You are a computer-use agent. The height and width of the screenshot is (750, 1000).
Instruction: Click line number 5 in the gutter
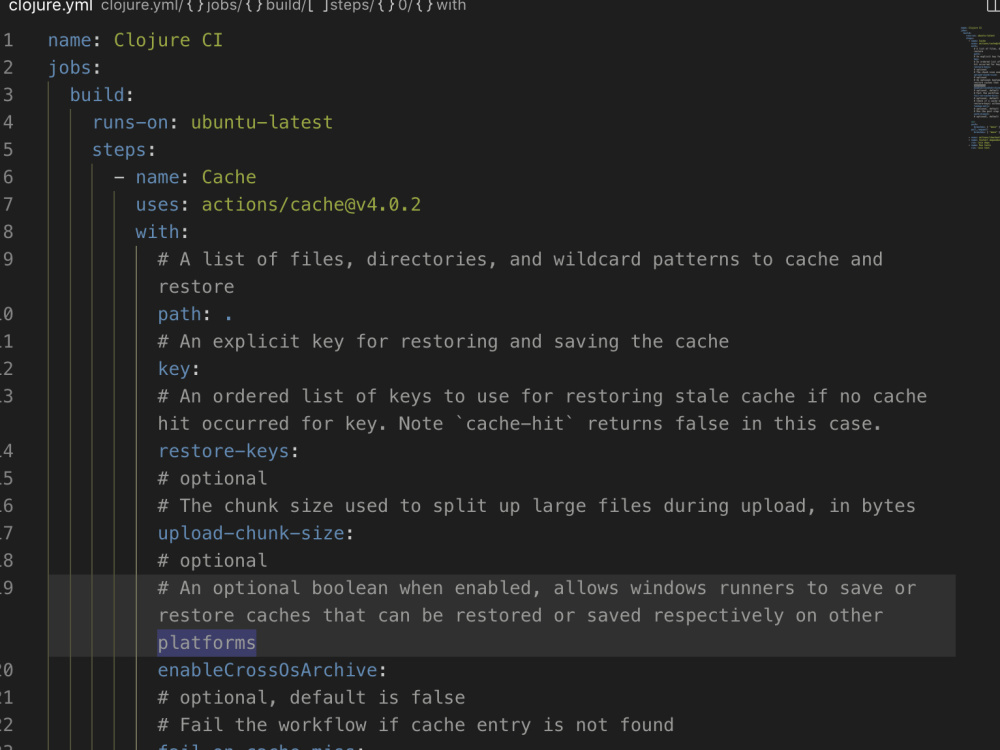(8, 150)
